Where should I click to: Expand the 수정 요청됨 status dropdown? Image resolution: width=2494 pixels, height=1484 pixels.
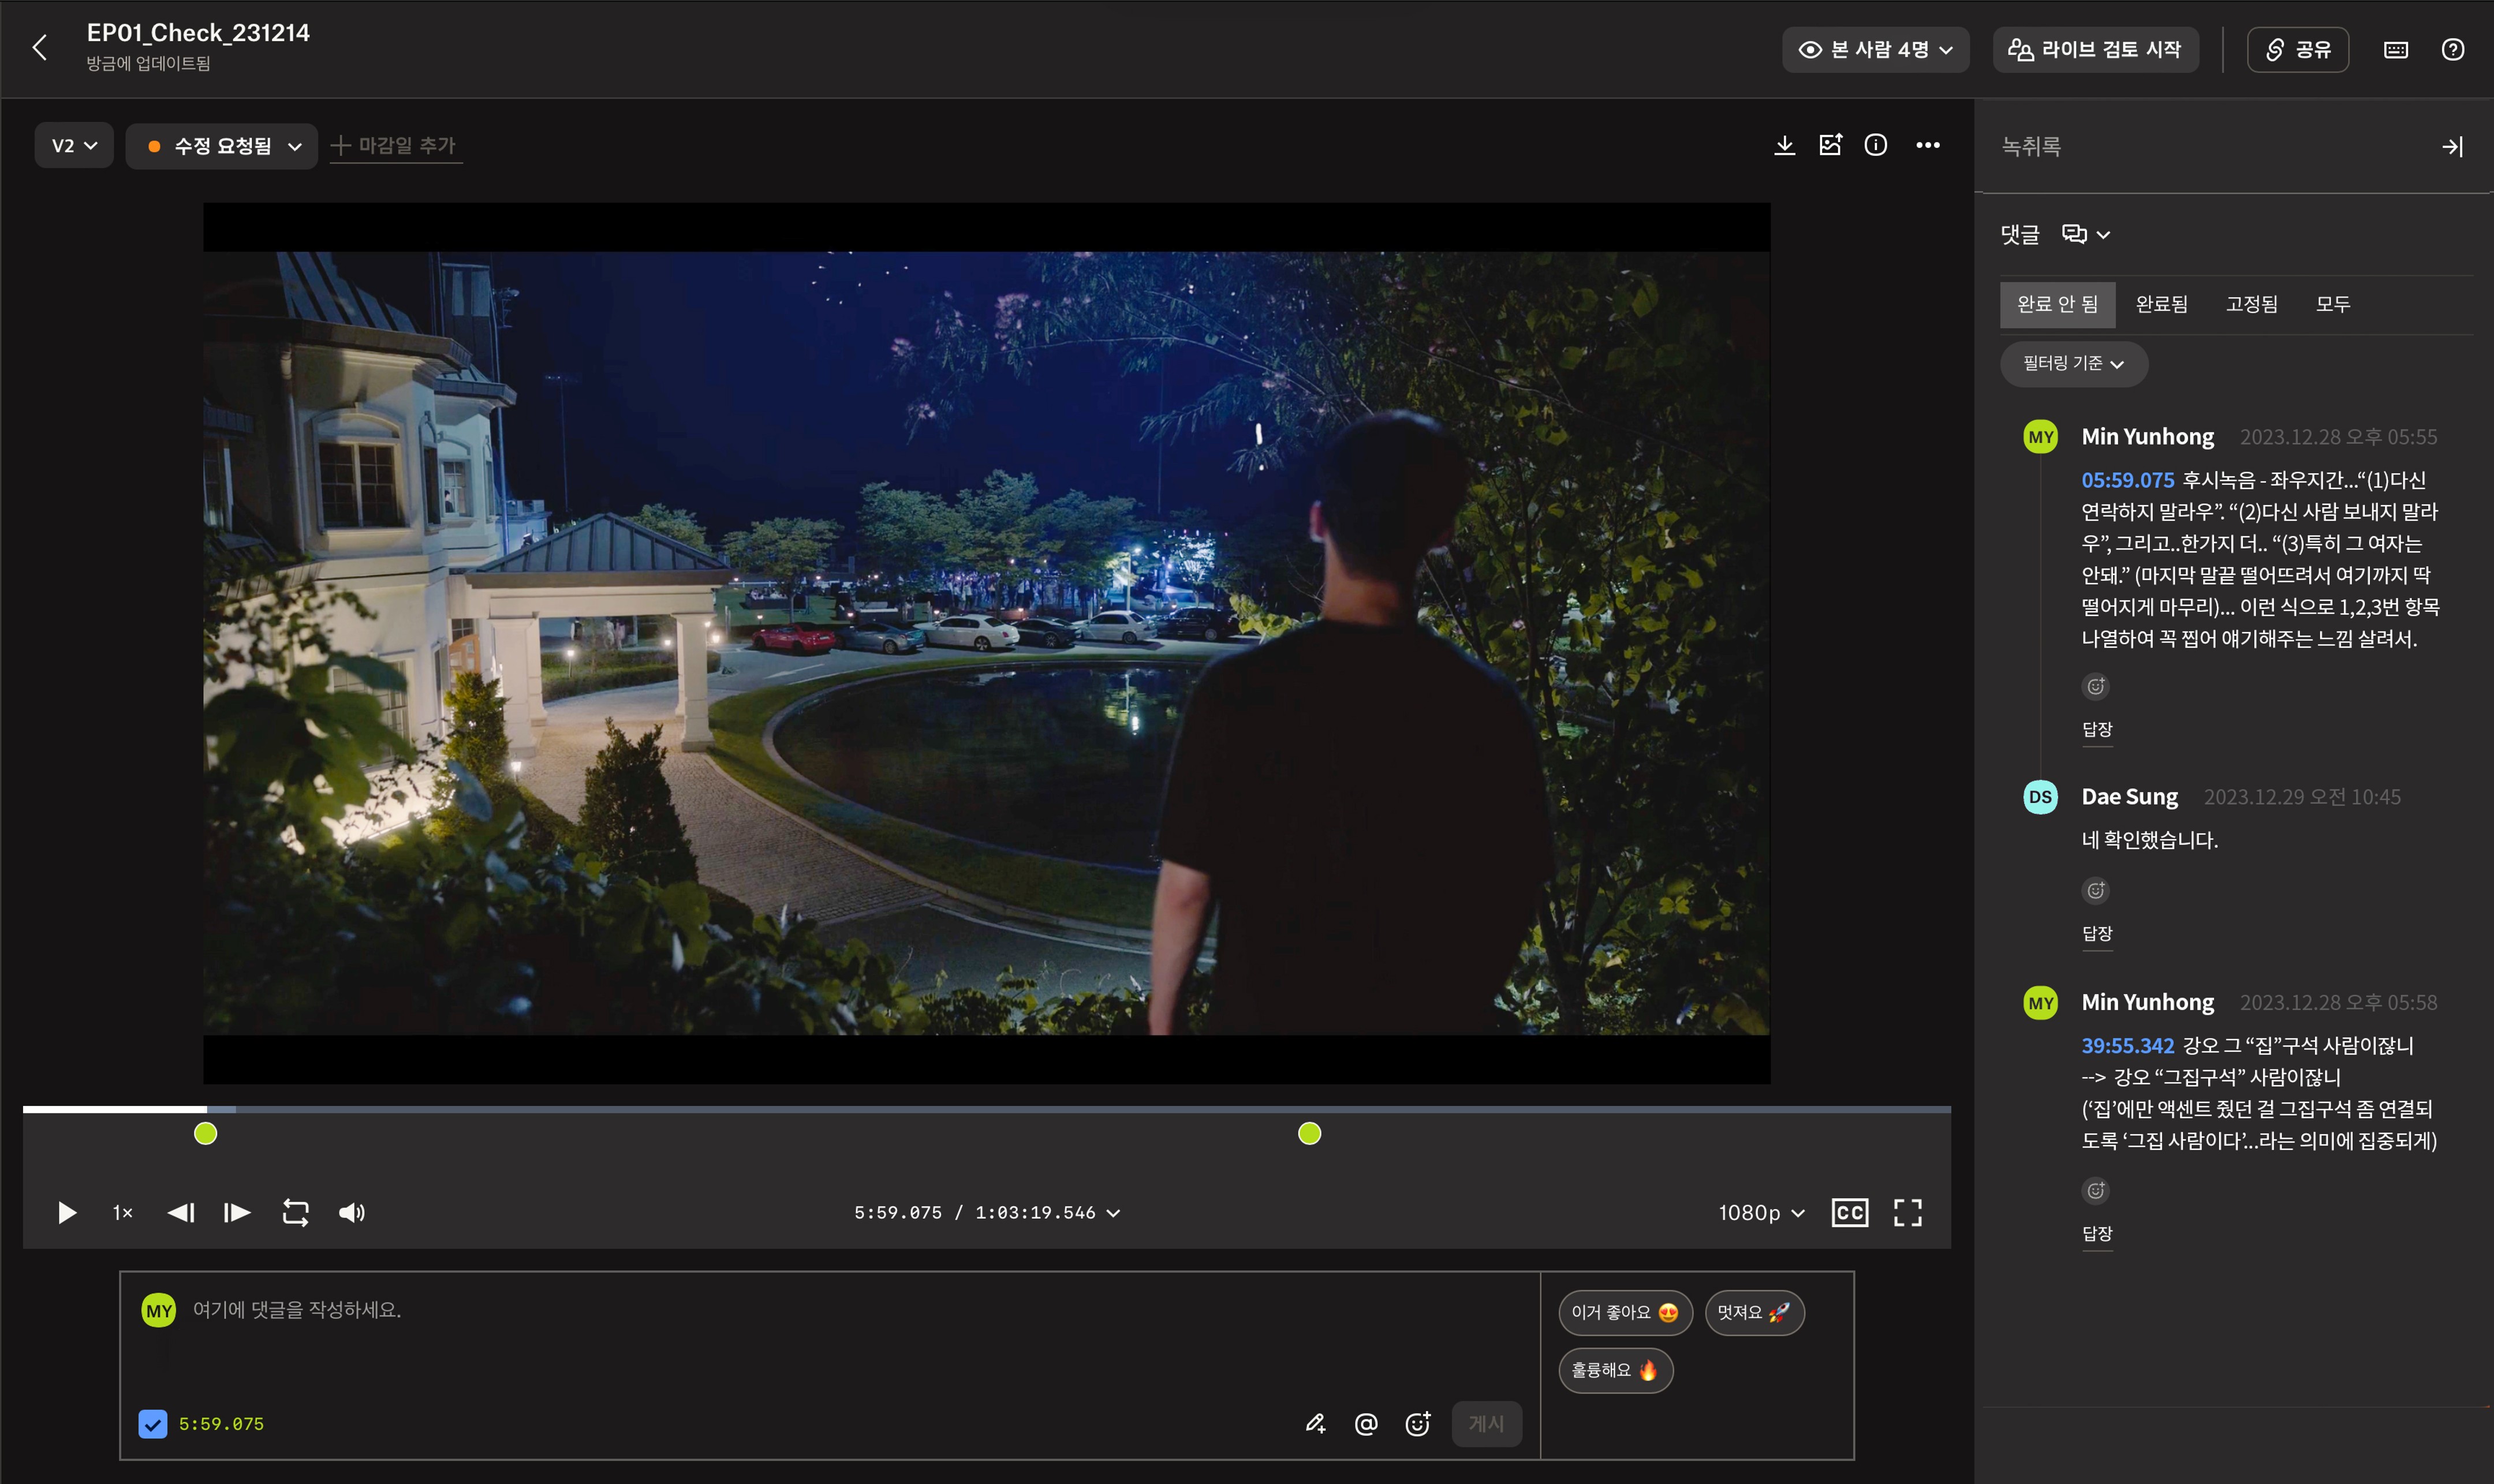click(222, 146)
